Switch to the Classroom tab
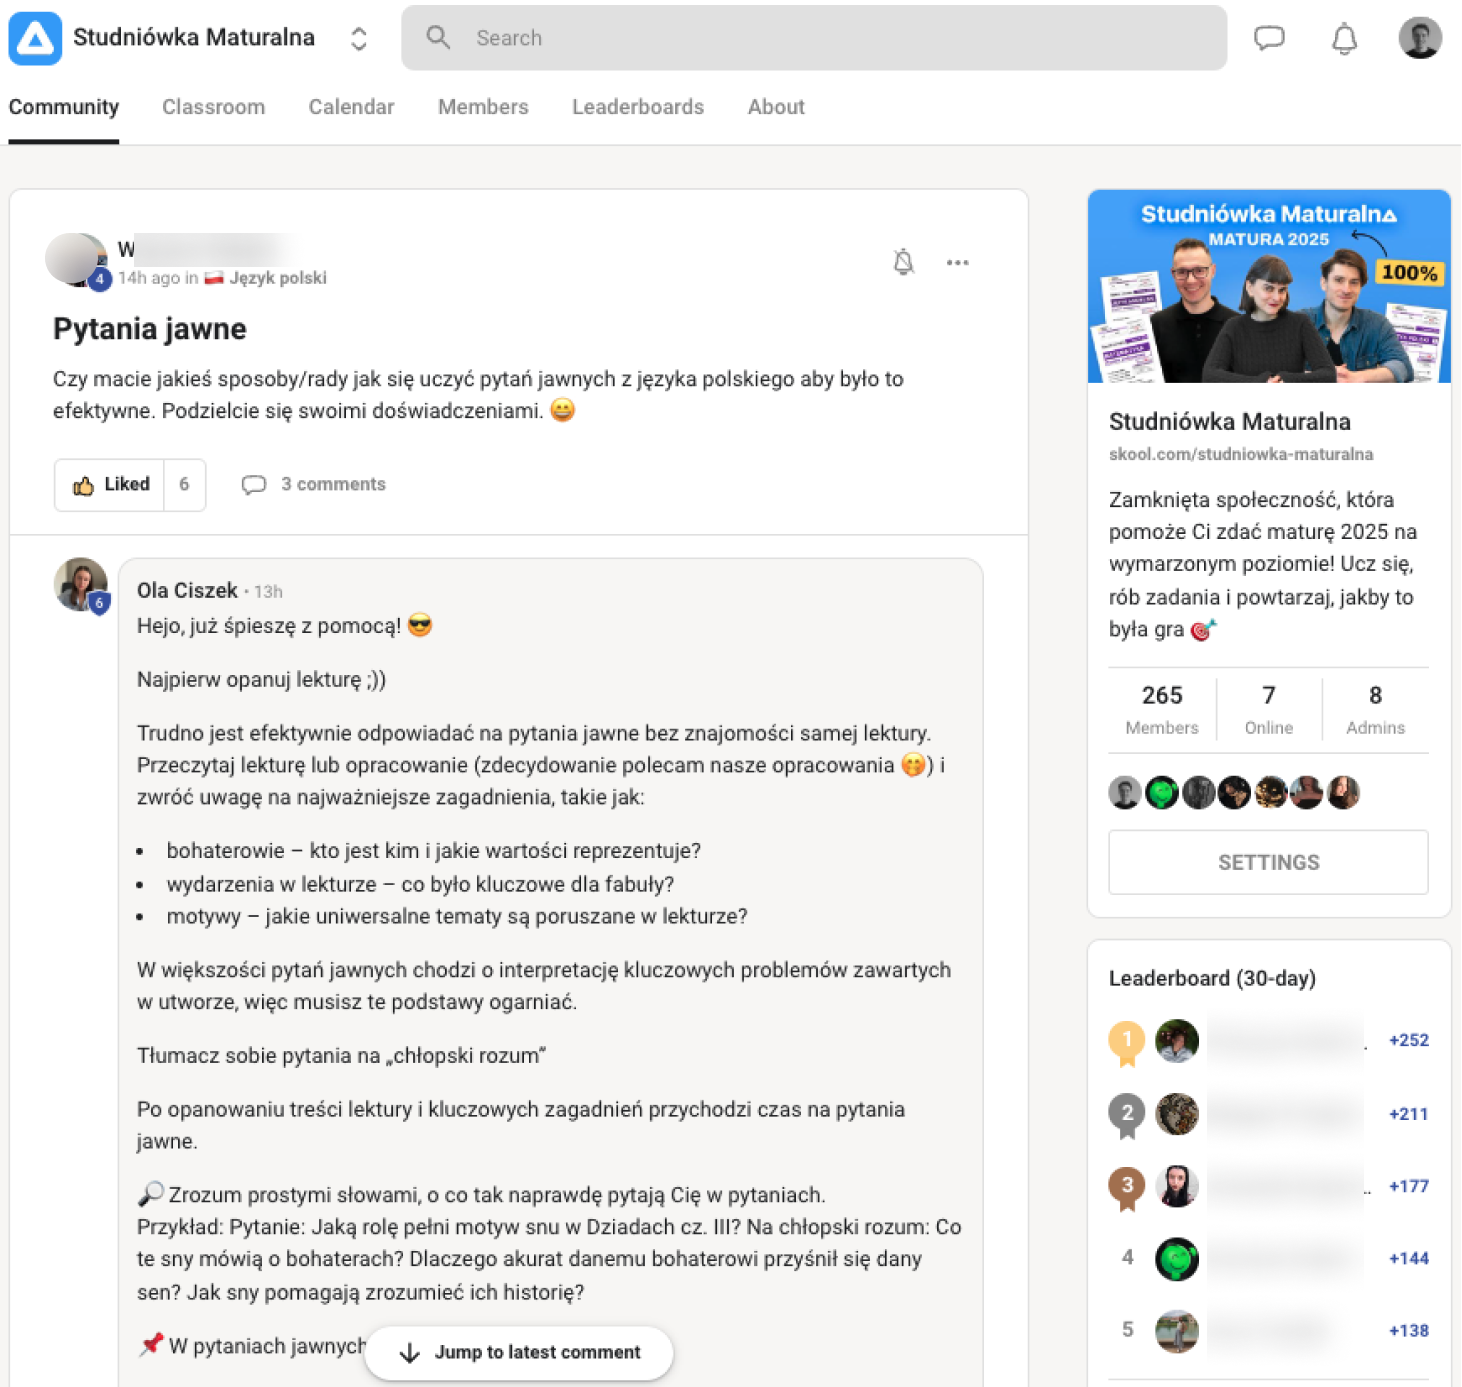Screen dimensions: 1462x1387 click(213, 107)
